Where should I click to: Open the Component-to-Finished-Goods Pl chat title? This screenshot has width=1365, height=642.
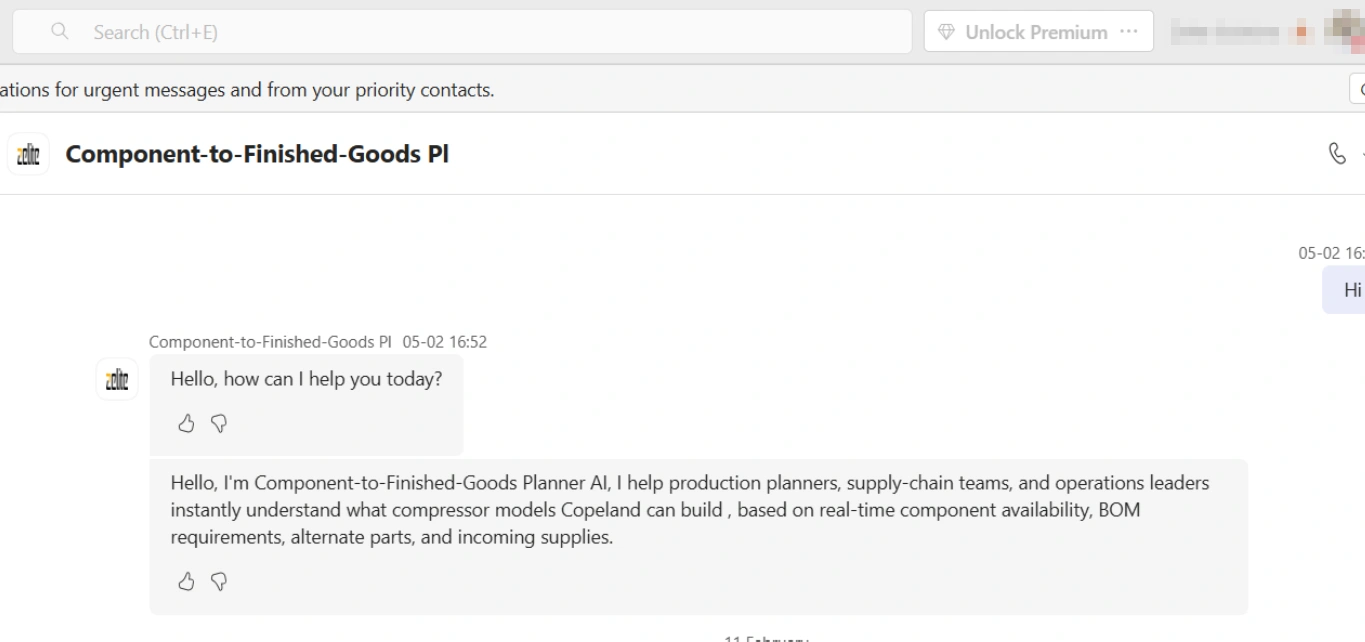[257, 154]
